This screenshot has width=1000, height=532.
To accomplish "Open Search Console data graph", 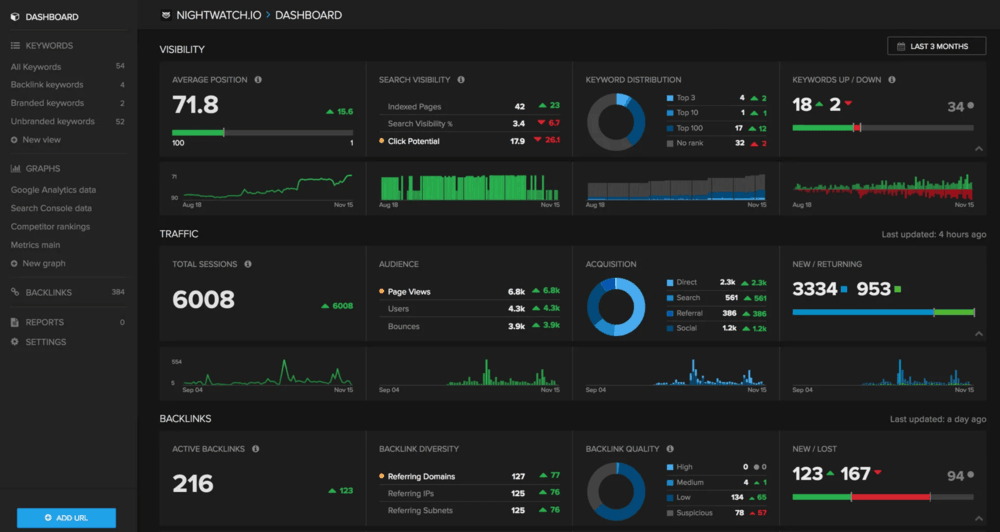I will (x=51, y=209).
